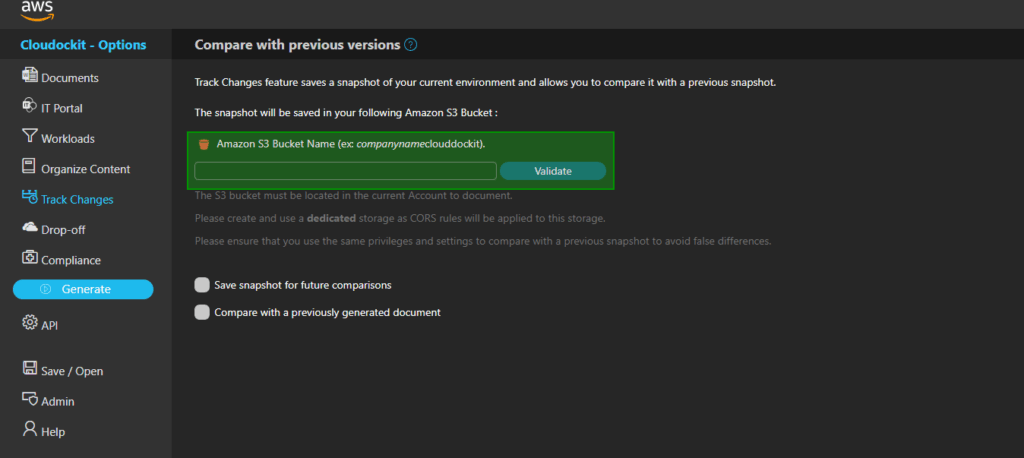Click the IT Portal sidebar icon
The height and width of the screenshot is (458, 1024).
tap(30, 107)
